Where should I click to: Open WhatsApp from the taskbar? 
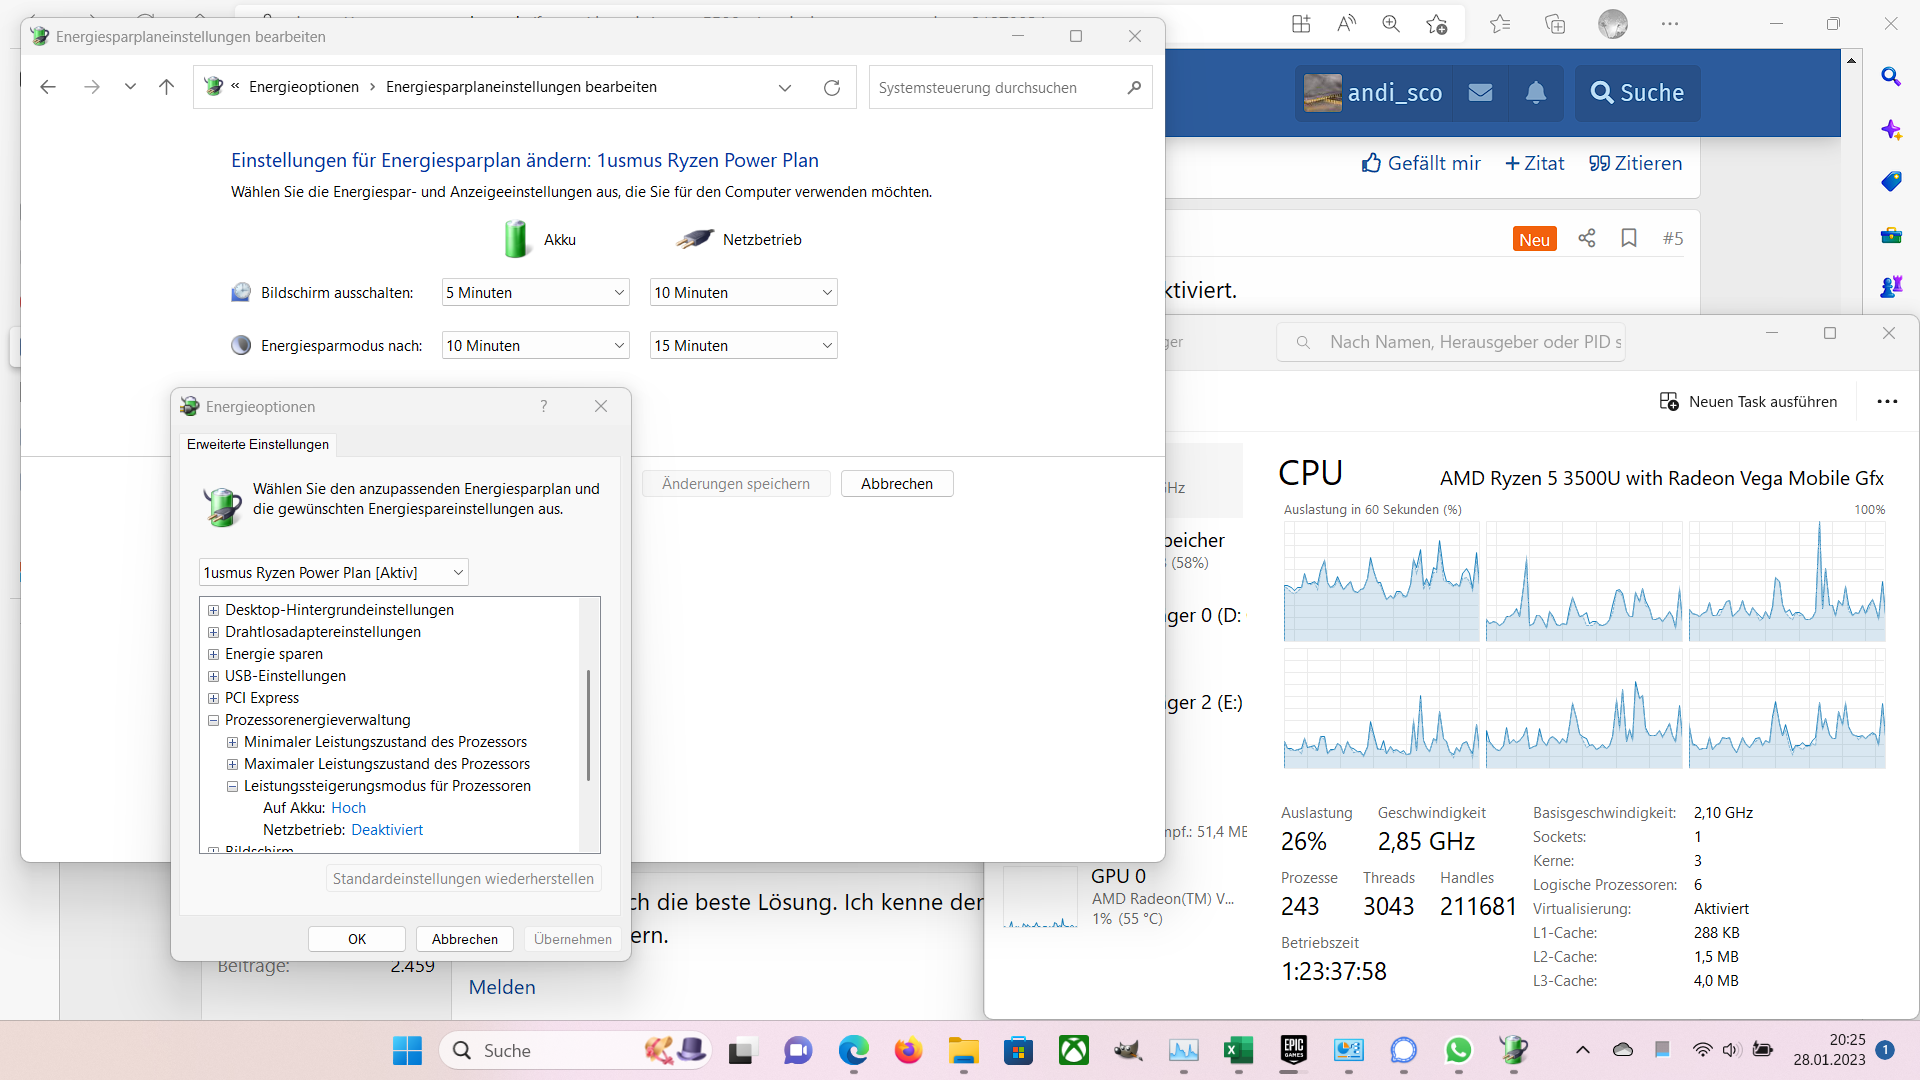1458,1050
